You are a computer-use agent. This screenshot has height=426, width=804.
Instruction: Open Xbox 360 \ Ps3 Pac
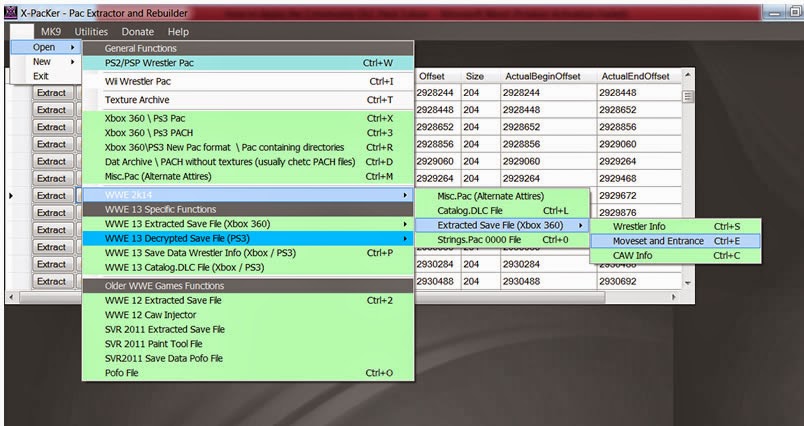tap(248, 118)
